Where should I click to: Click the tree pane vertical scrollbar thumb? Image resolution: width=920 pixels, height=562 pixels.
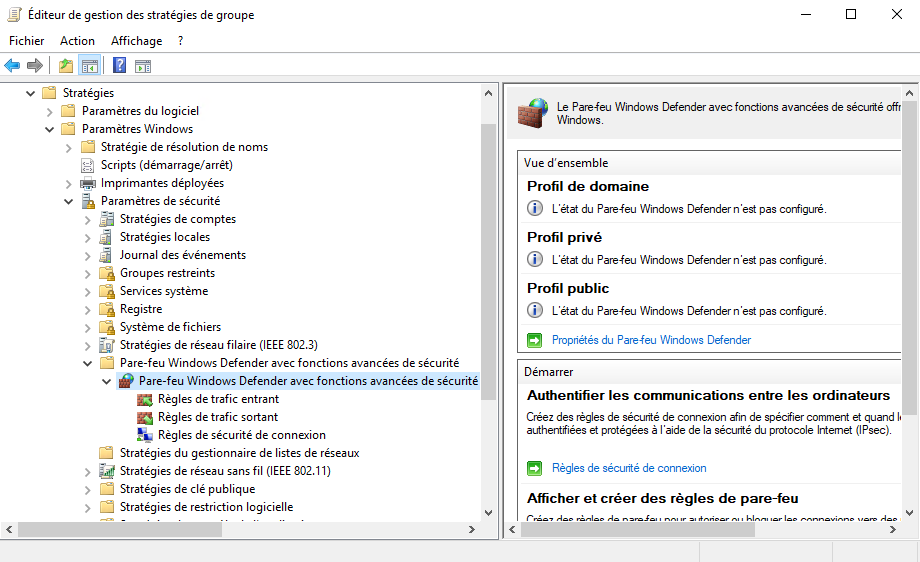pos(488,262)
